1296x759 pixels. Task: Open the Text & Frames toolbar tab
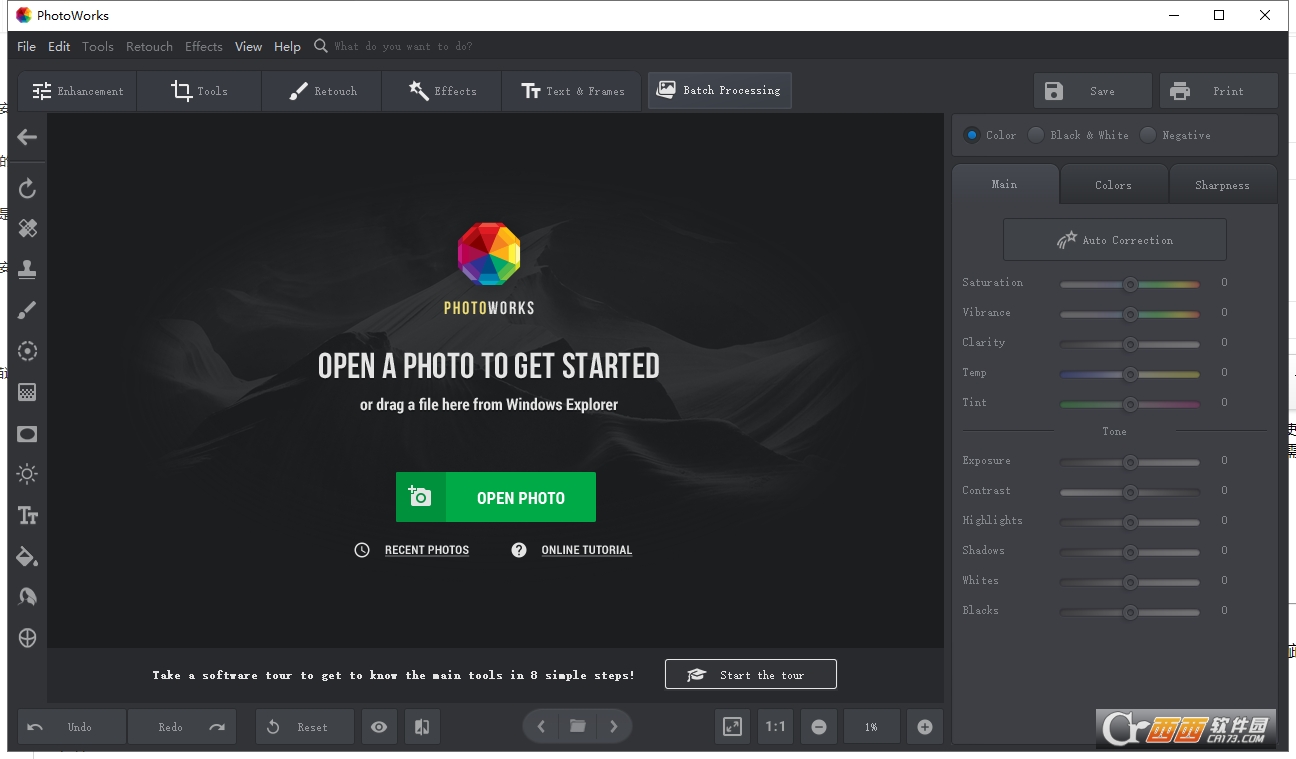pos(573,91)
